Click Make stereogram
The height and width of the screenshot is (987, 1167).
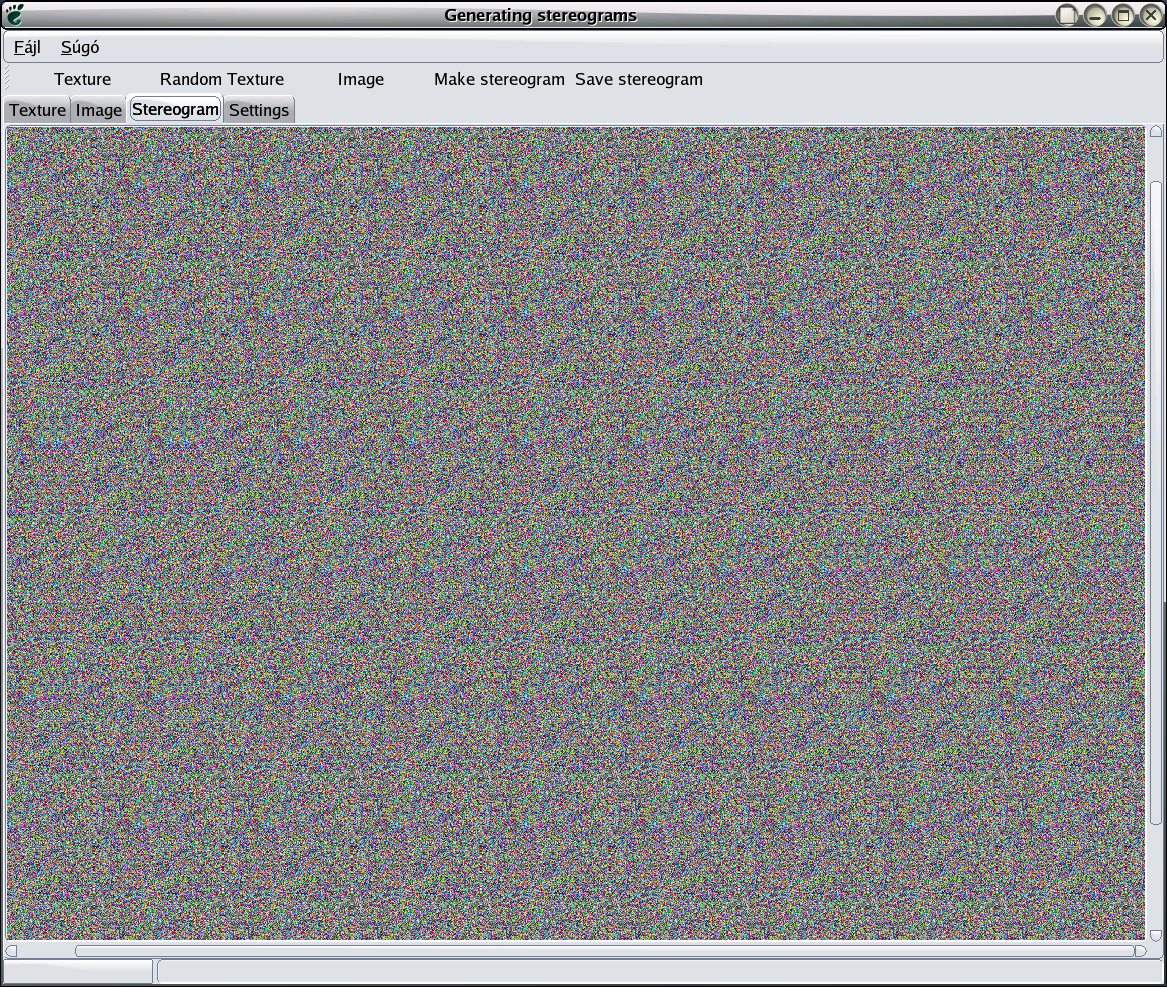coord(499,79)
